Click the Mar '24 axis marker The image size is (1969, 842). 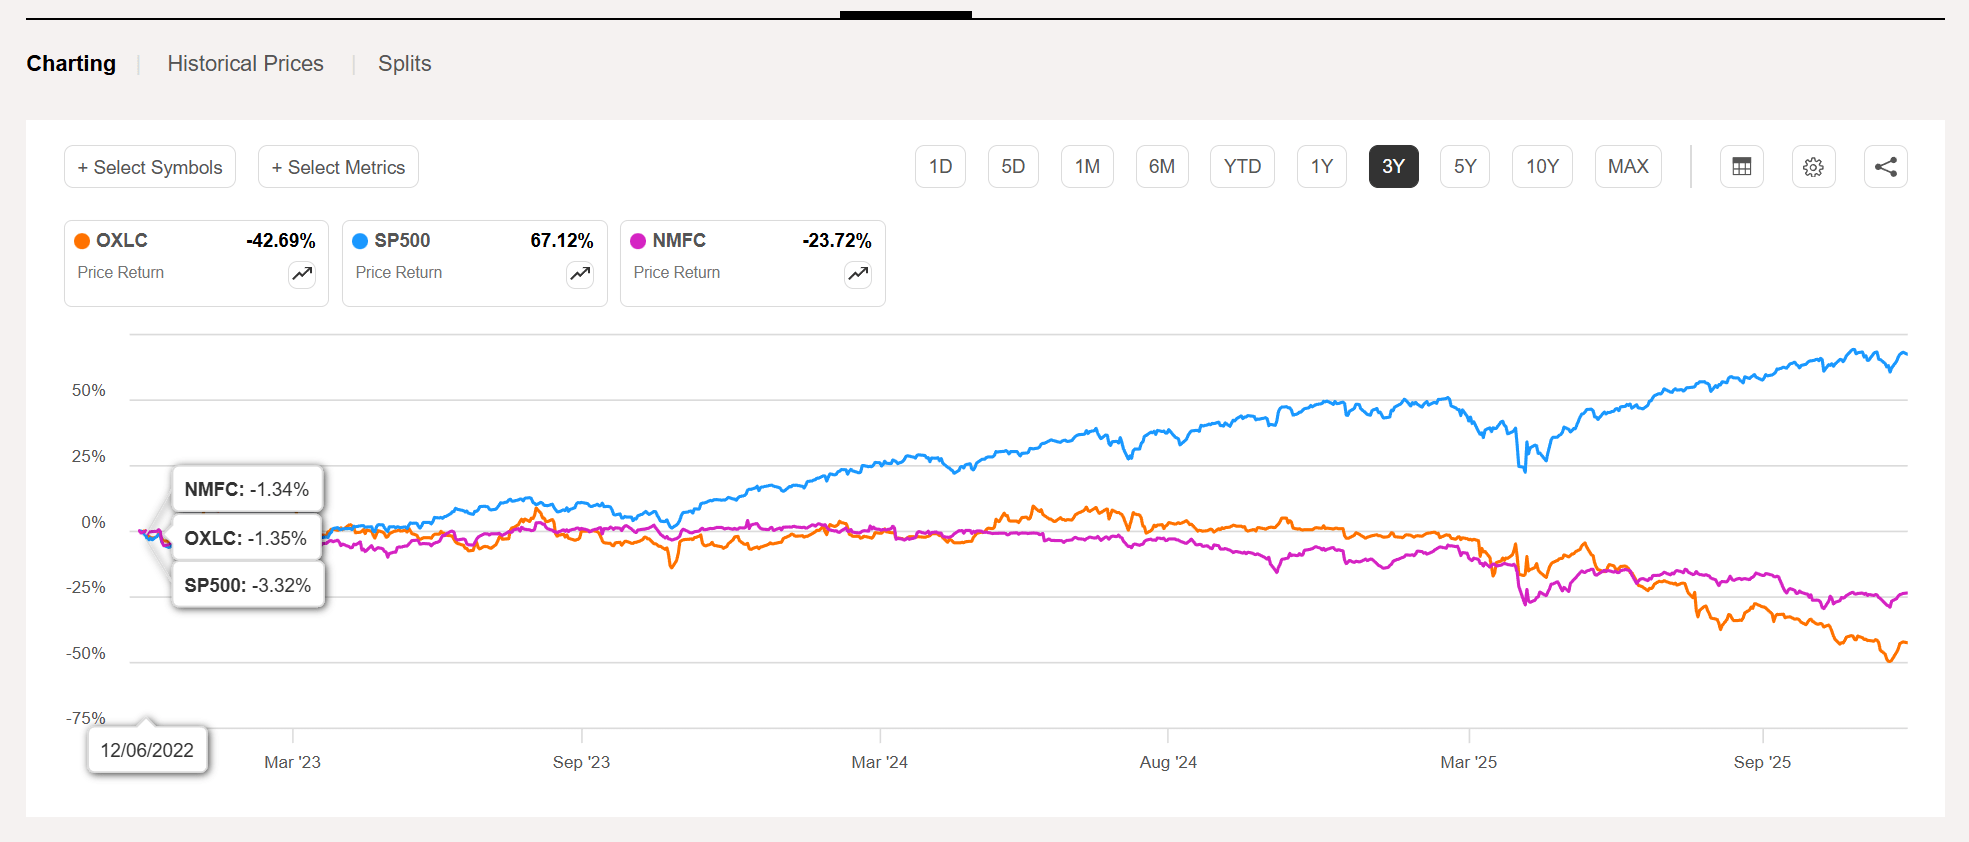tap(879, 762)
